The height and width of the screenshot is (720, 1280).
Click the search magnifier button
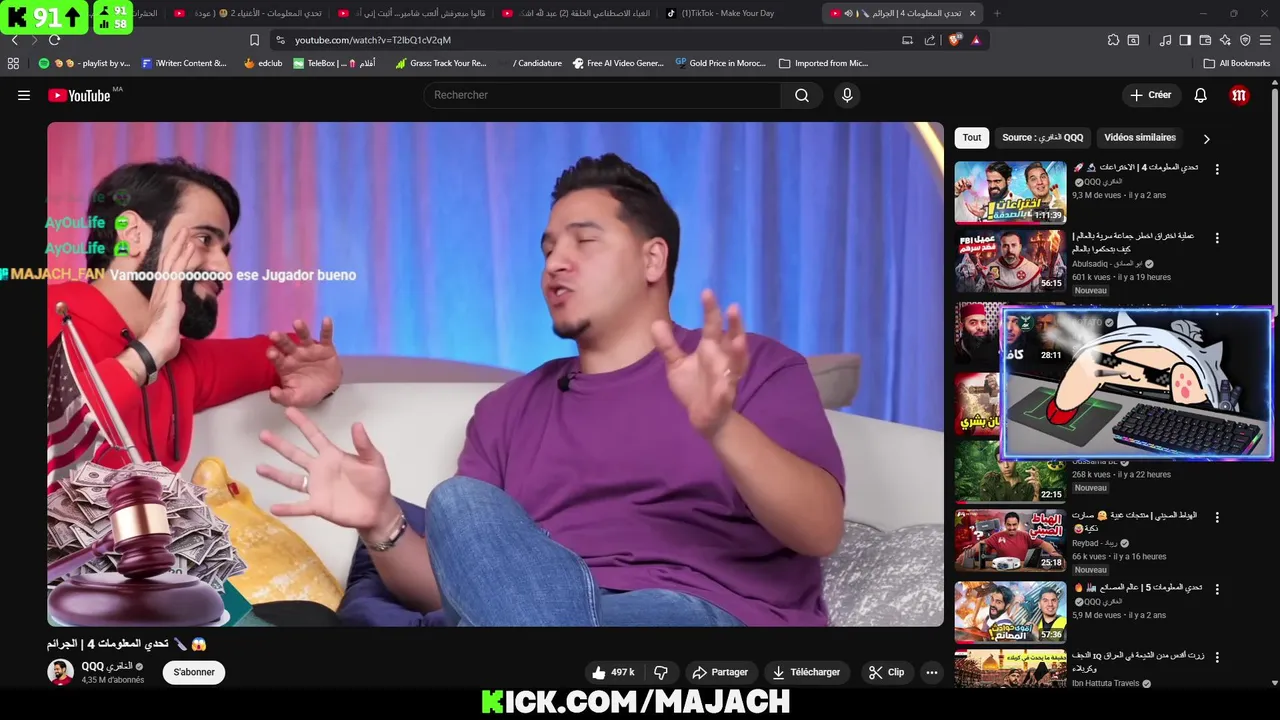pos(802,95)
